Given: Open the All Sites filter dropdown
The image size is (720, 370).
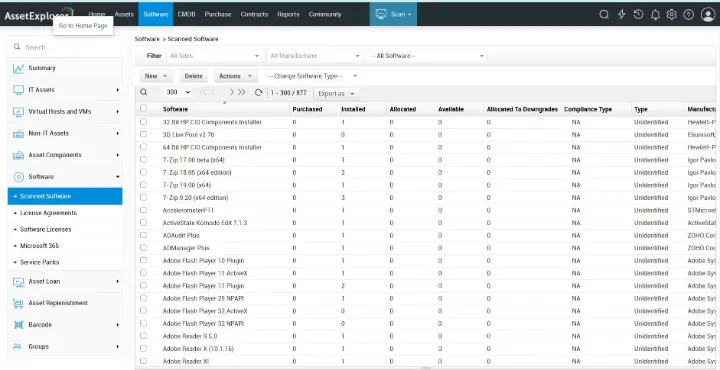Looking at the screenshot, I should (x=215, y=56).
